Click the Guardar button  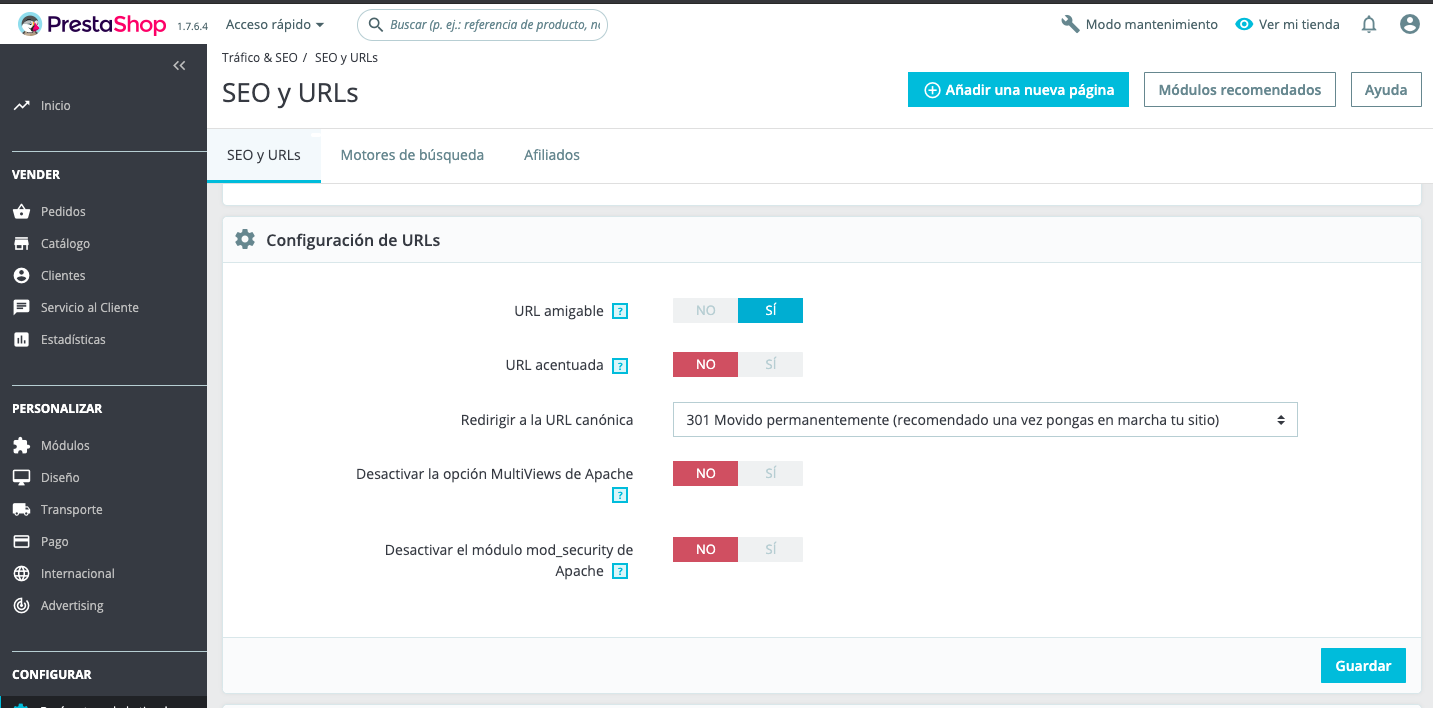[x=1362, y=666]
